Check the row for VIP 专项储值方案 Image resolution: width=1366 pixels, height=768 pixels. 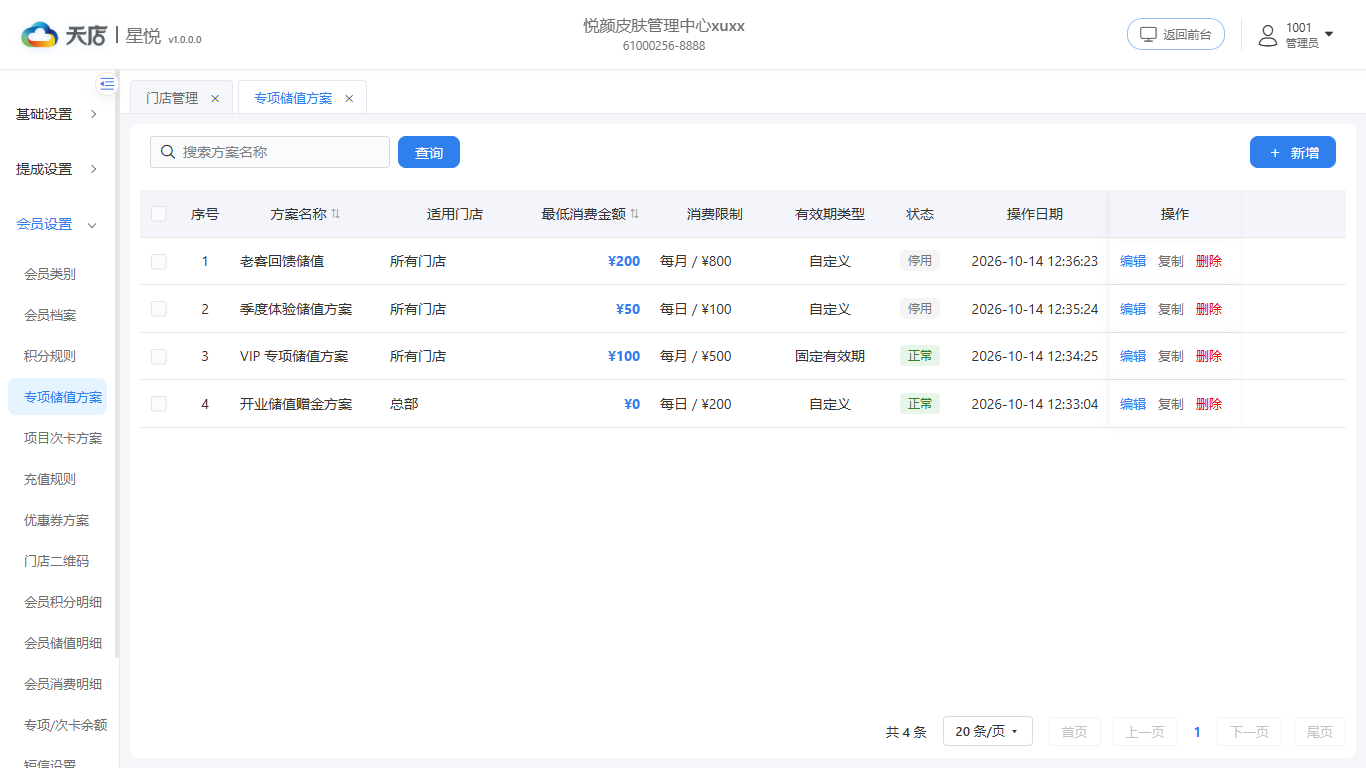pyautogui.click(x=159, y=356)
